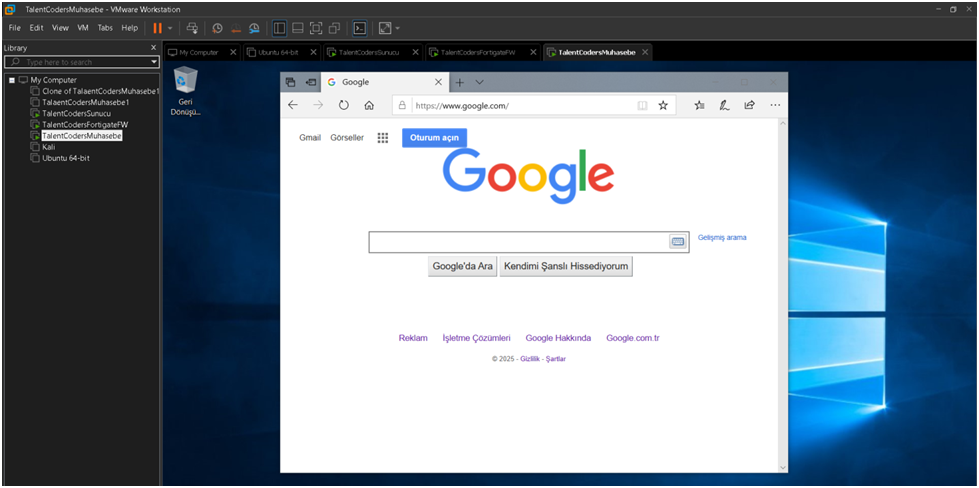Screen dimensions: 979x488
Task: Open the Help menu
Action: coord(130,28)
